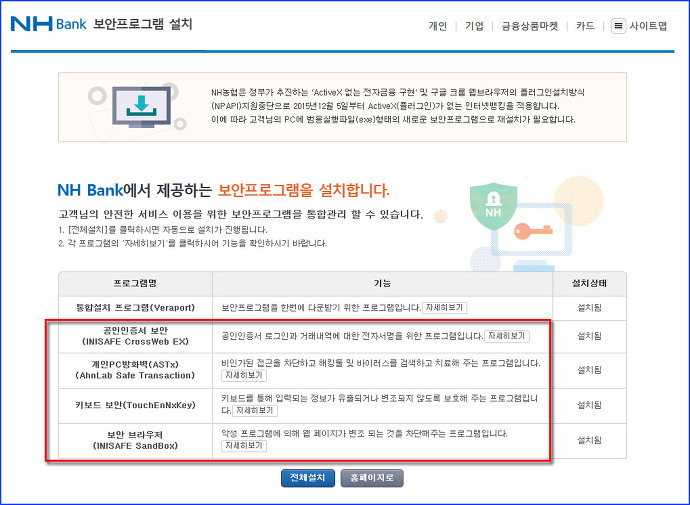Viewport: 690px width, 505px height.
Task: Click 자세히보기 for Veraport program
Action: coord(444,307)
